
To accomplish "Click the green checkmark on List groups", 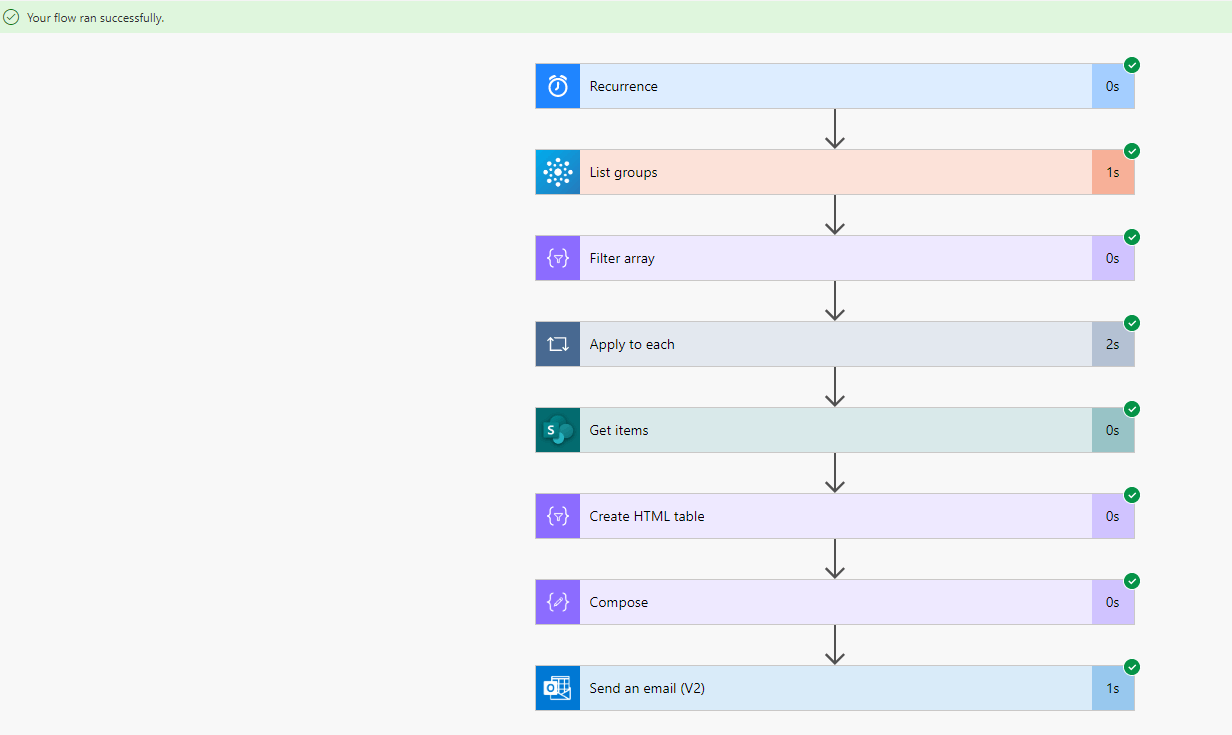I will pos(1132,151).
